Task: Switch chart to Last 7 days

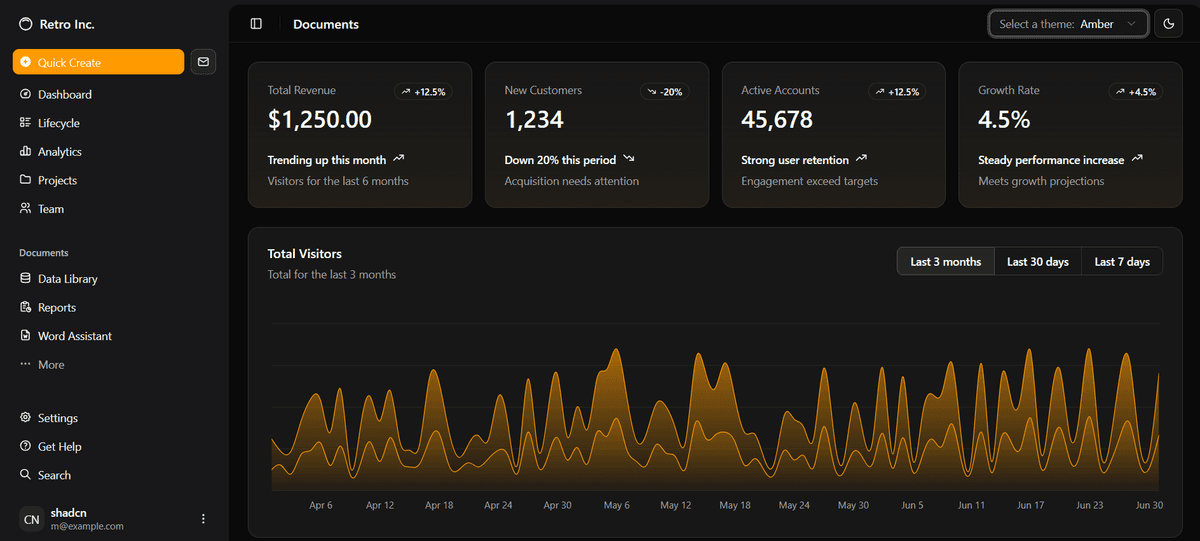Action: click(x=1122, y=262)
